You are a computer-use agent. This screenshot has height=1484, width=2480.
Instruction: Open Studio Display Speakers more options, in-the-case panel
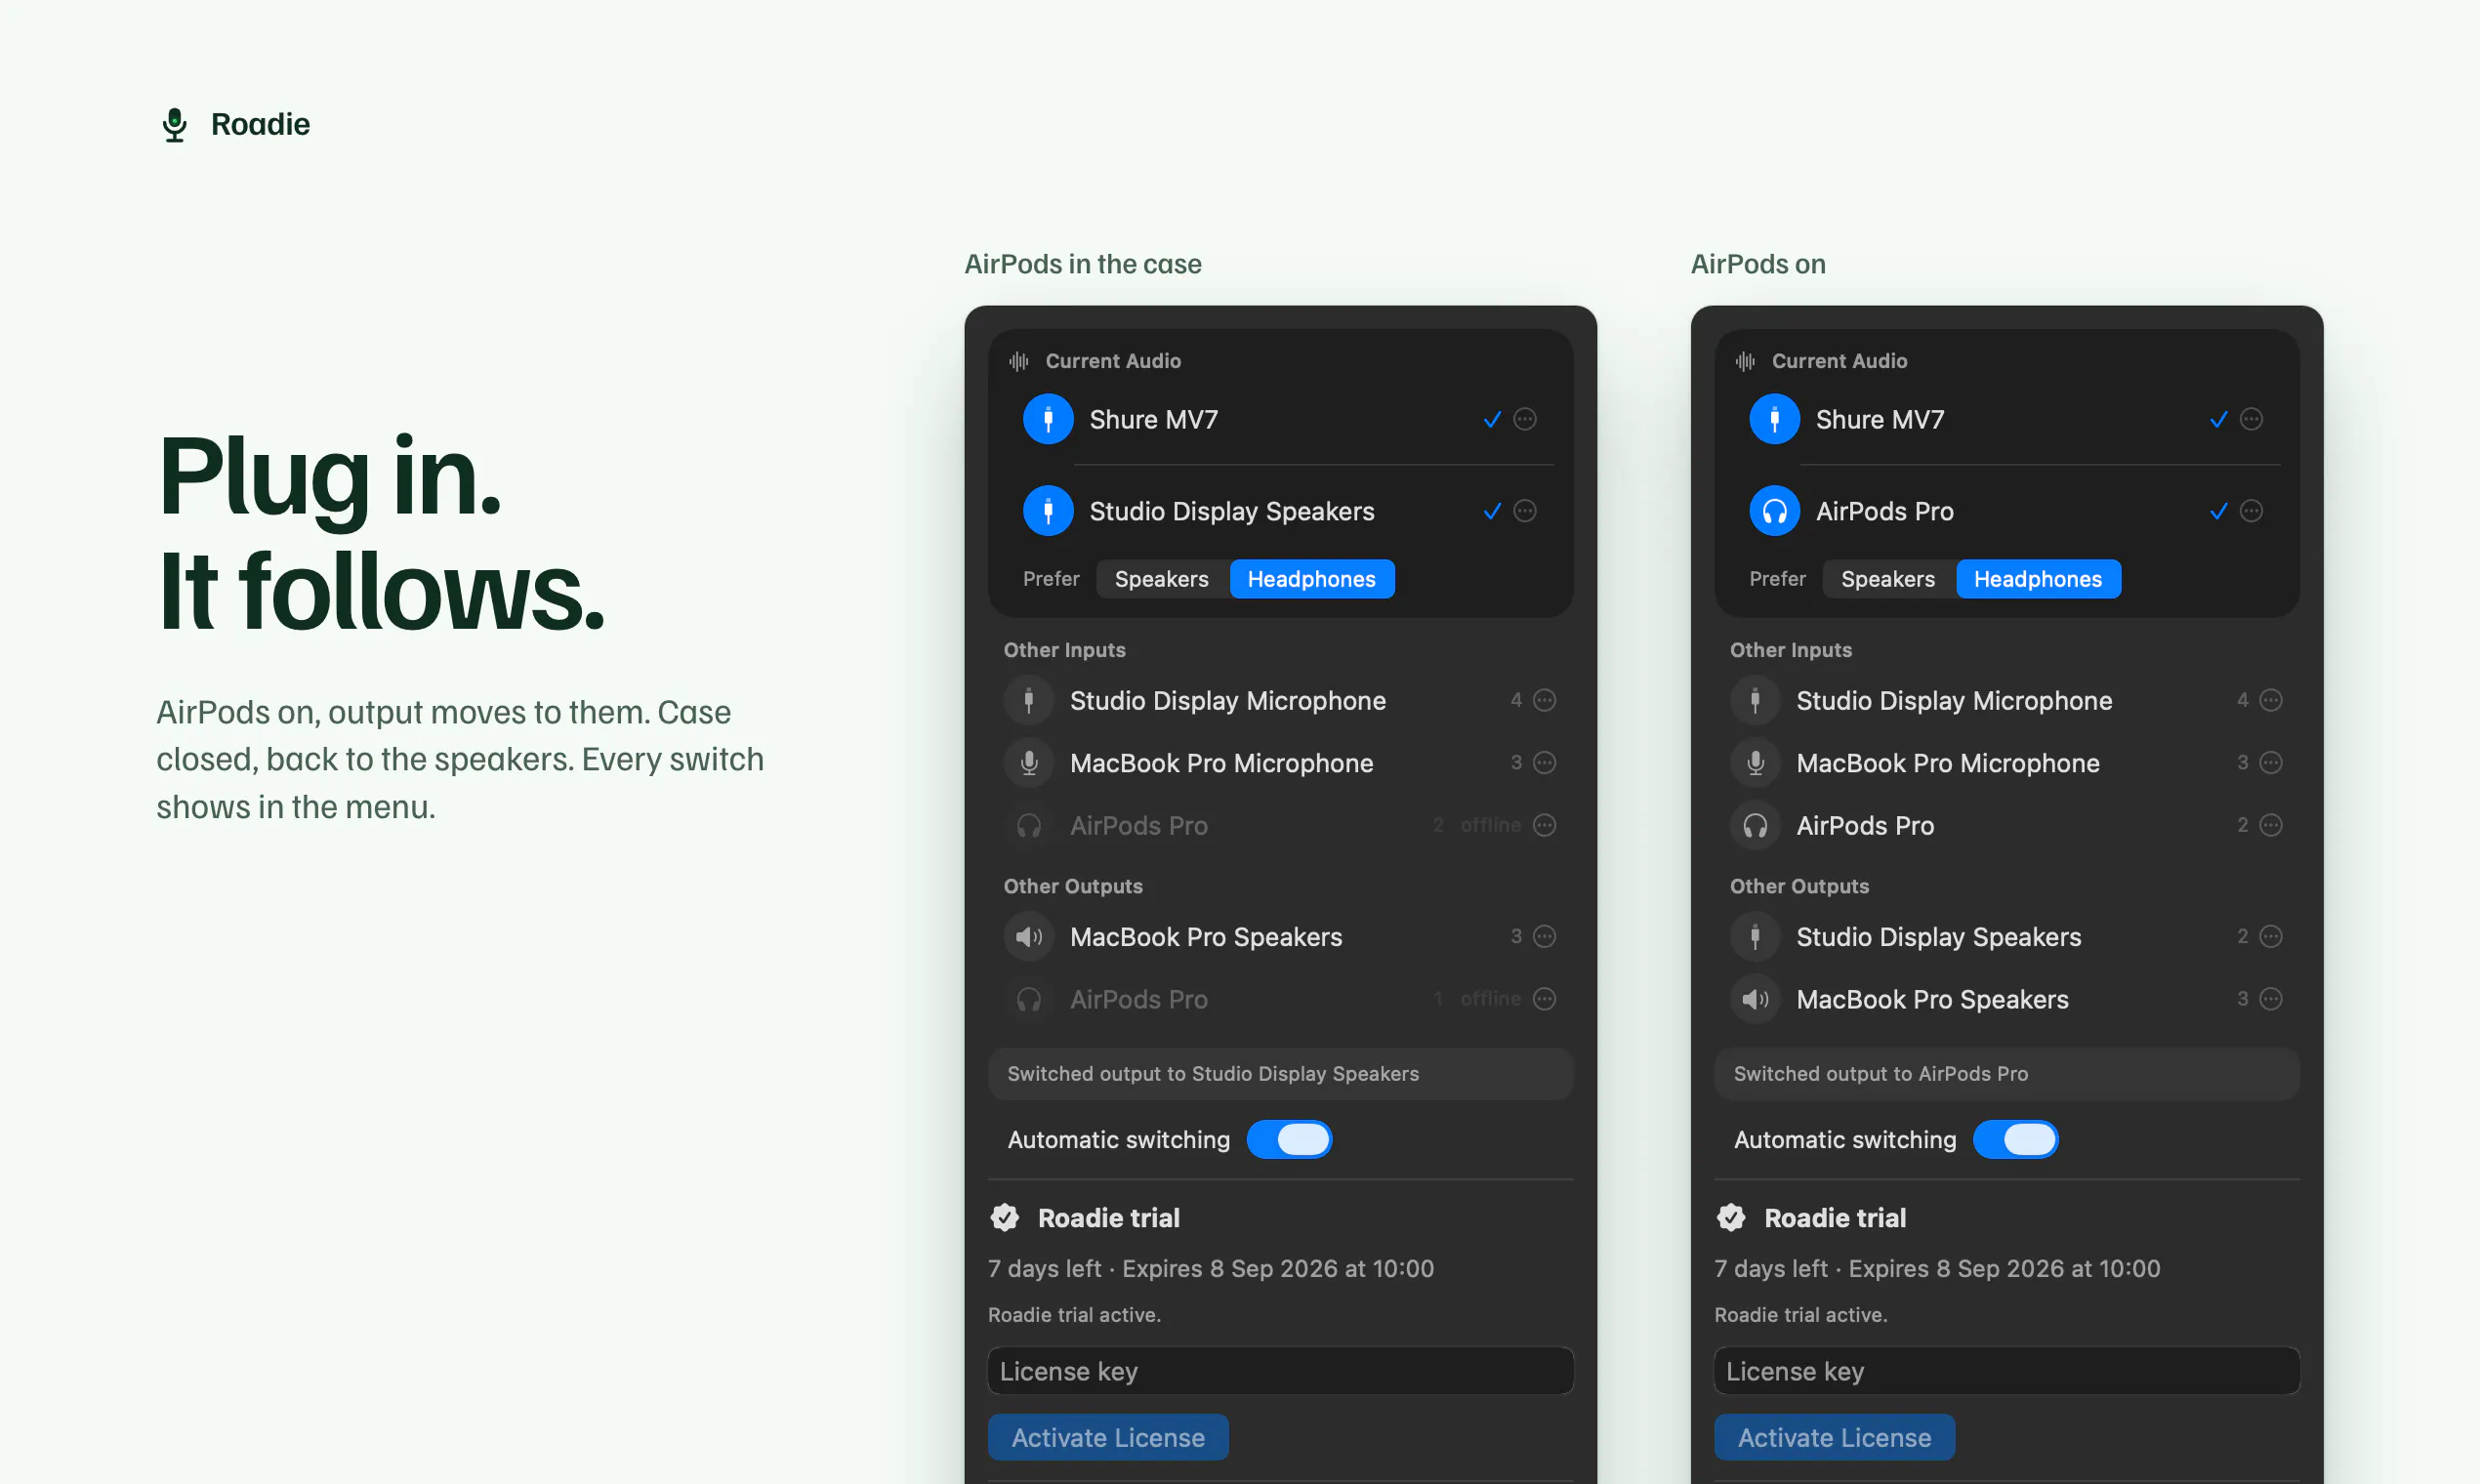coord(1525,511)
